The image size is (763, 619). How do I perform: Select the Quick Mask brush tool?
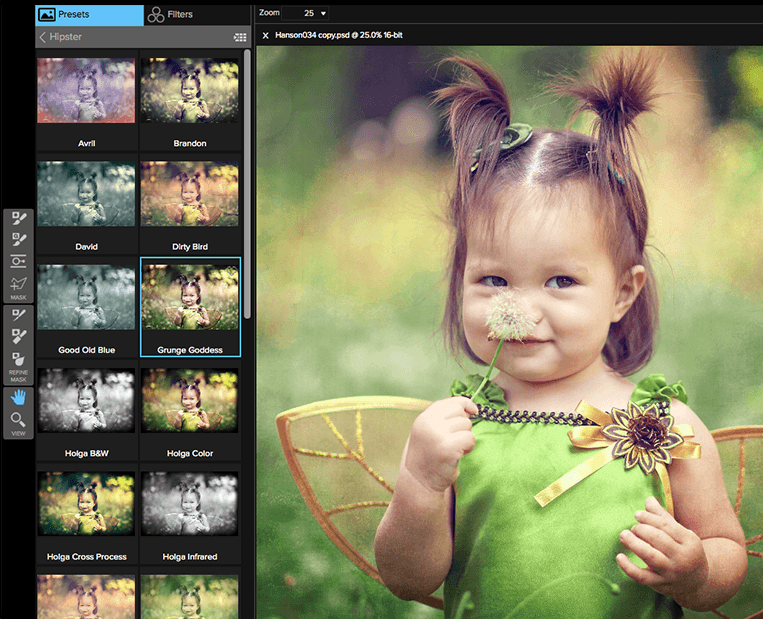click(18, 239)
